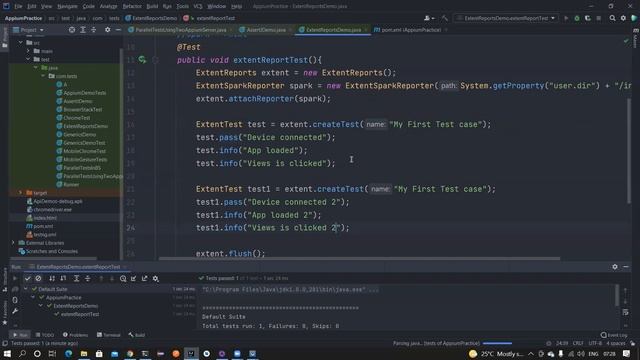The height and width of the screenshot is (360, 640).
Task: Click the Debug bug icon in main toolbar
Action: click(x=577, y=18)
